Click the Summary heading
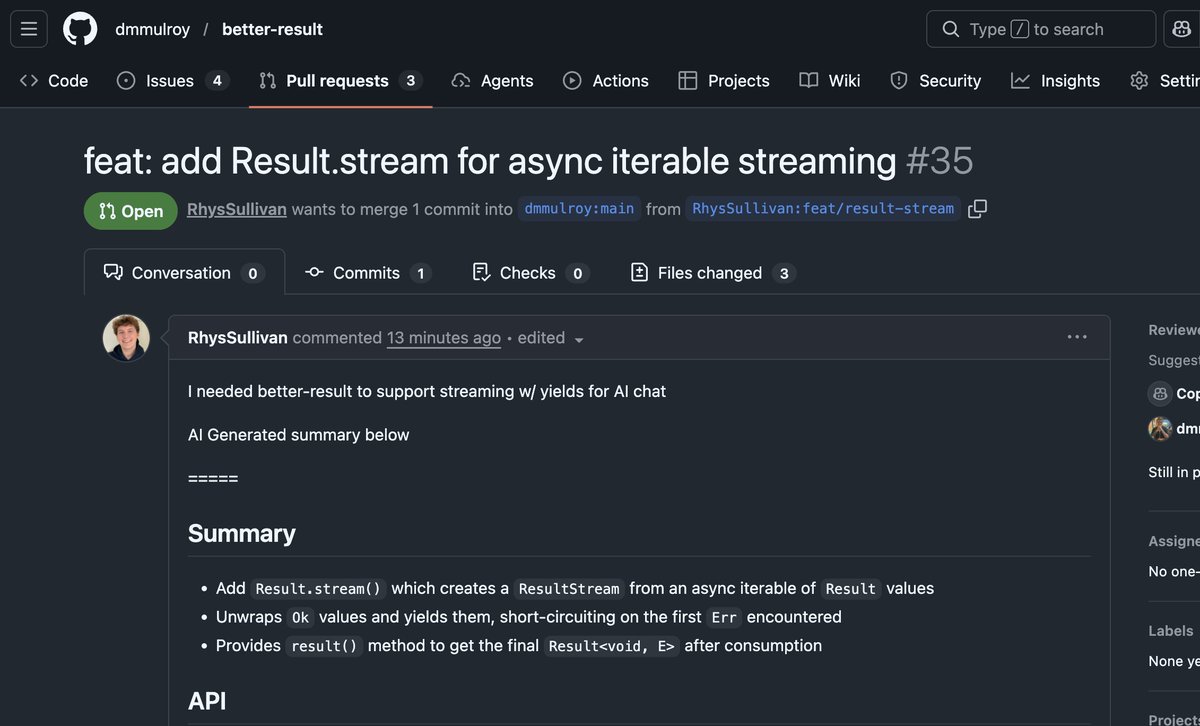1200x726 pixels. [x=242, y=533]
